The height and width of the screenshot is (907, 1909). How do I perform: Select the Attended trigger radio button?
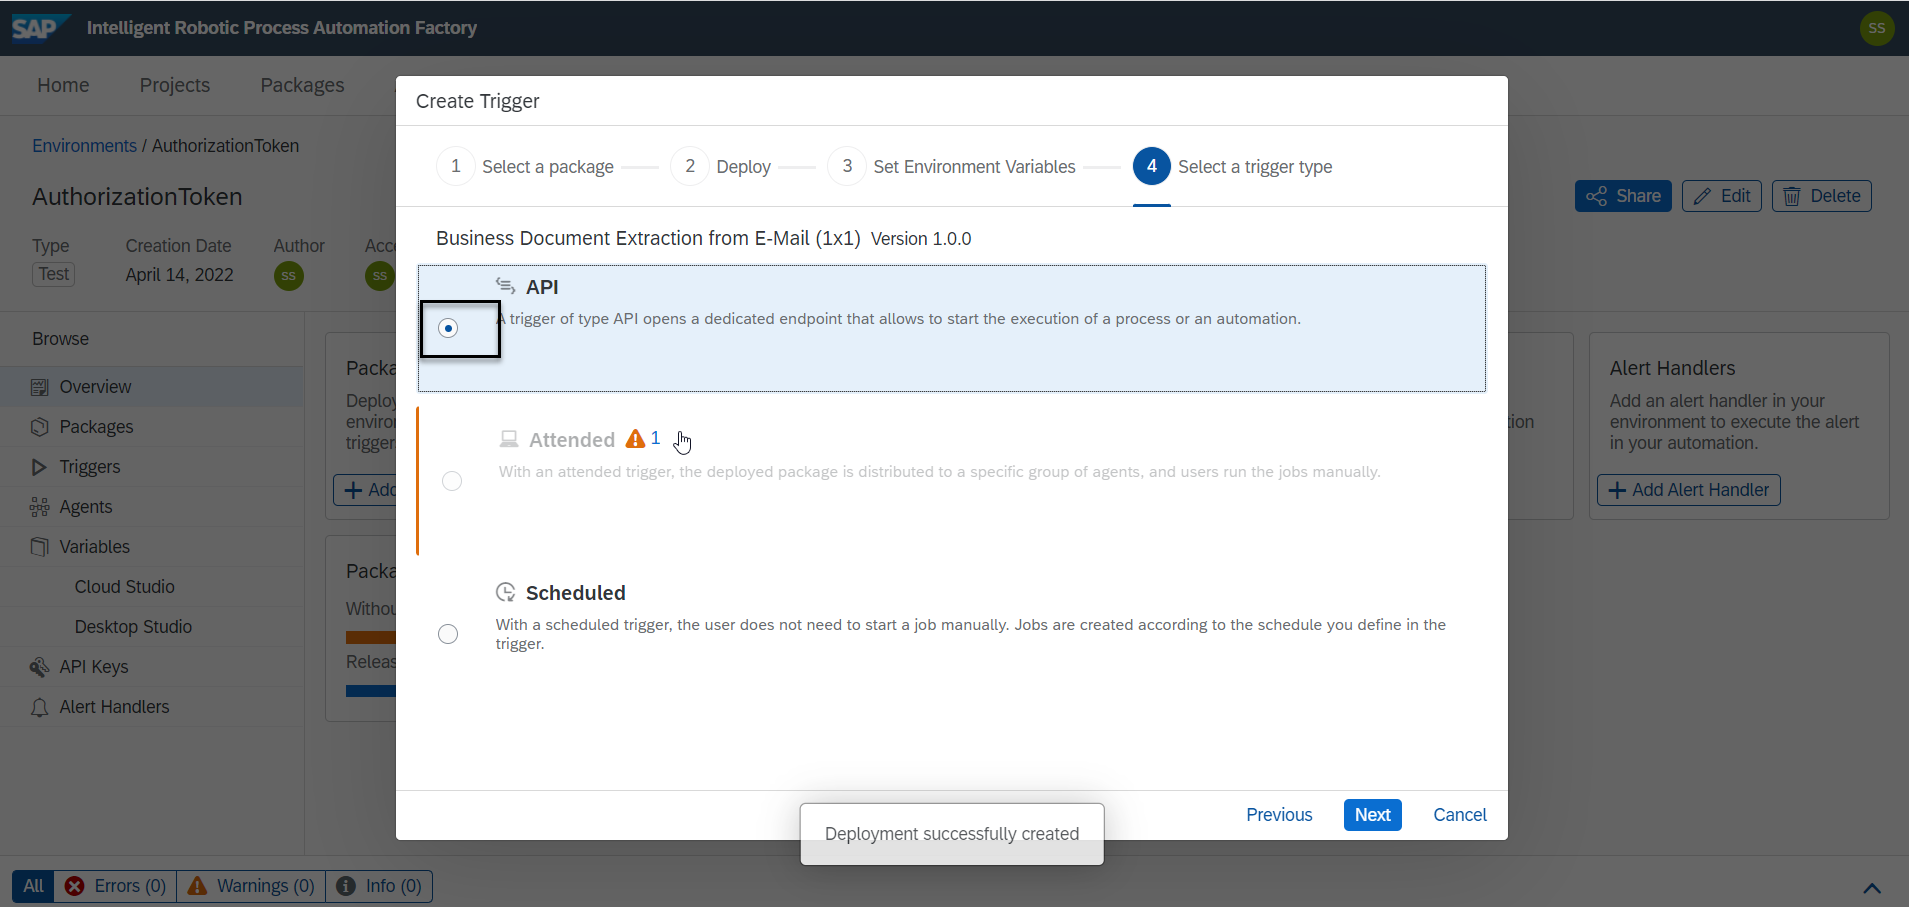tap(452, 481)
